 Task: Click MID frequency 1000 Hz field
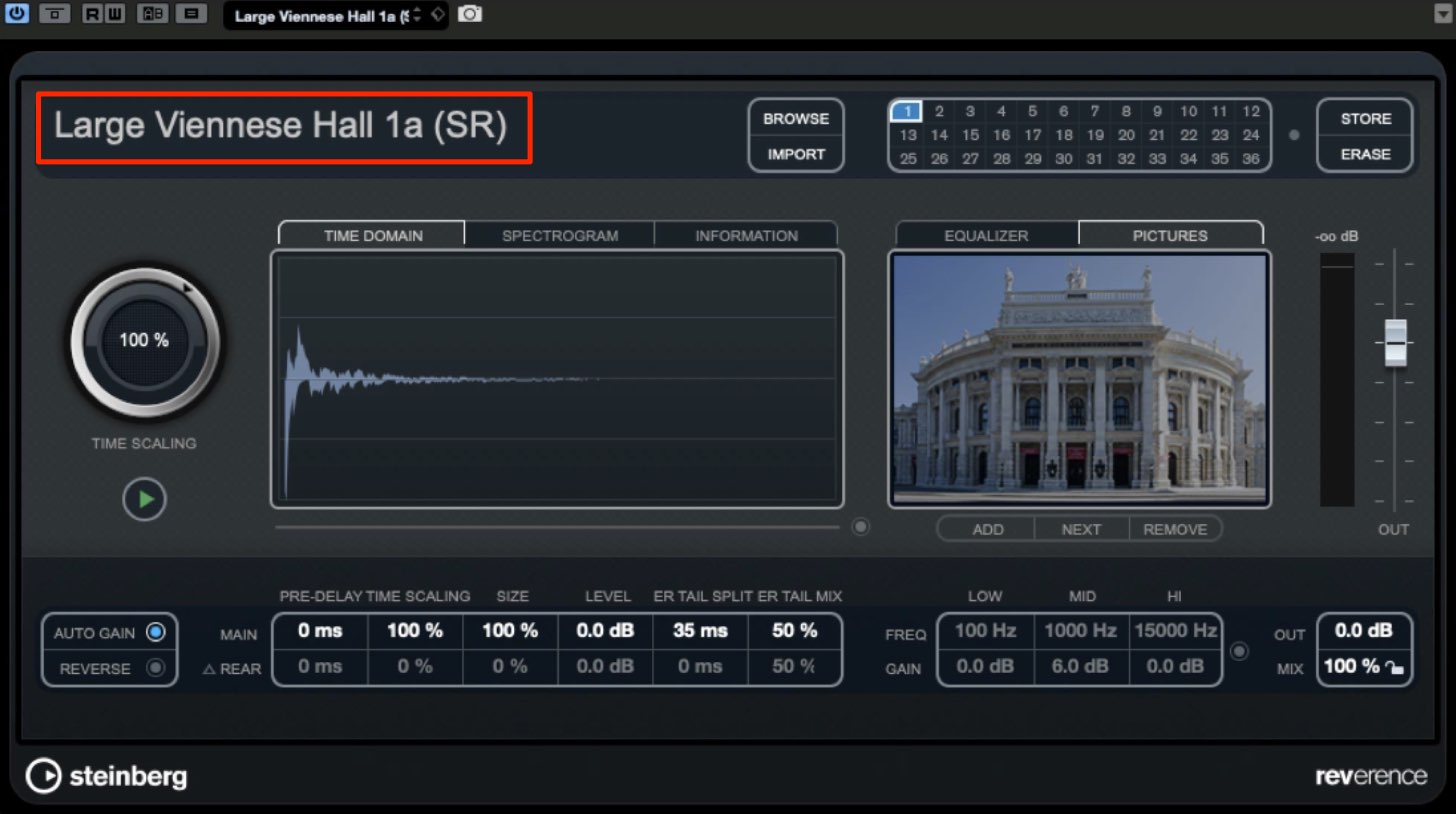click(x=1080, y=631)
